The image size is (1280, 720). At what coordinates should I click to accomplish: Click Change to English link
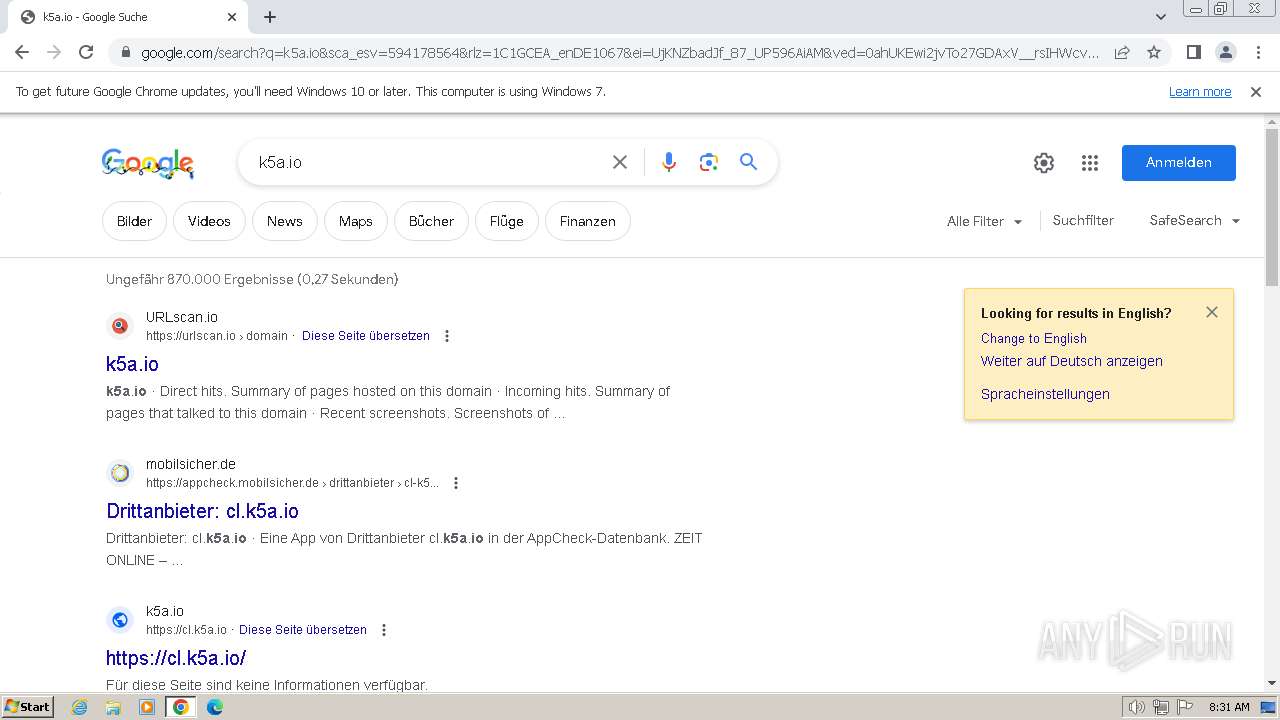(x=1033, y=338)
